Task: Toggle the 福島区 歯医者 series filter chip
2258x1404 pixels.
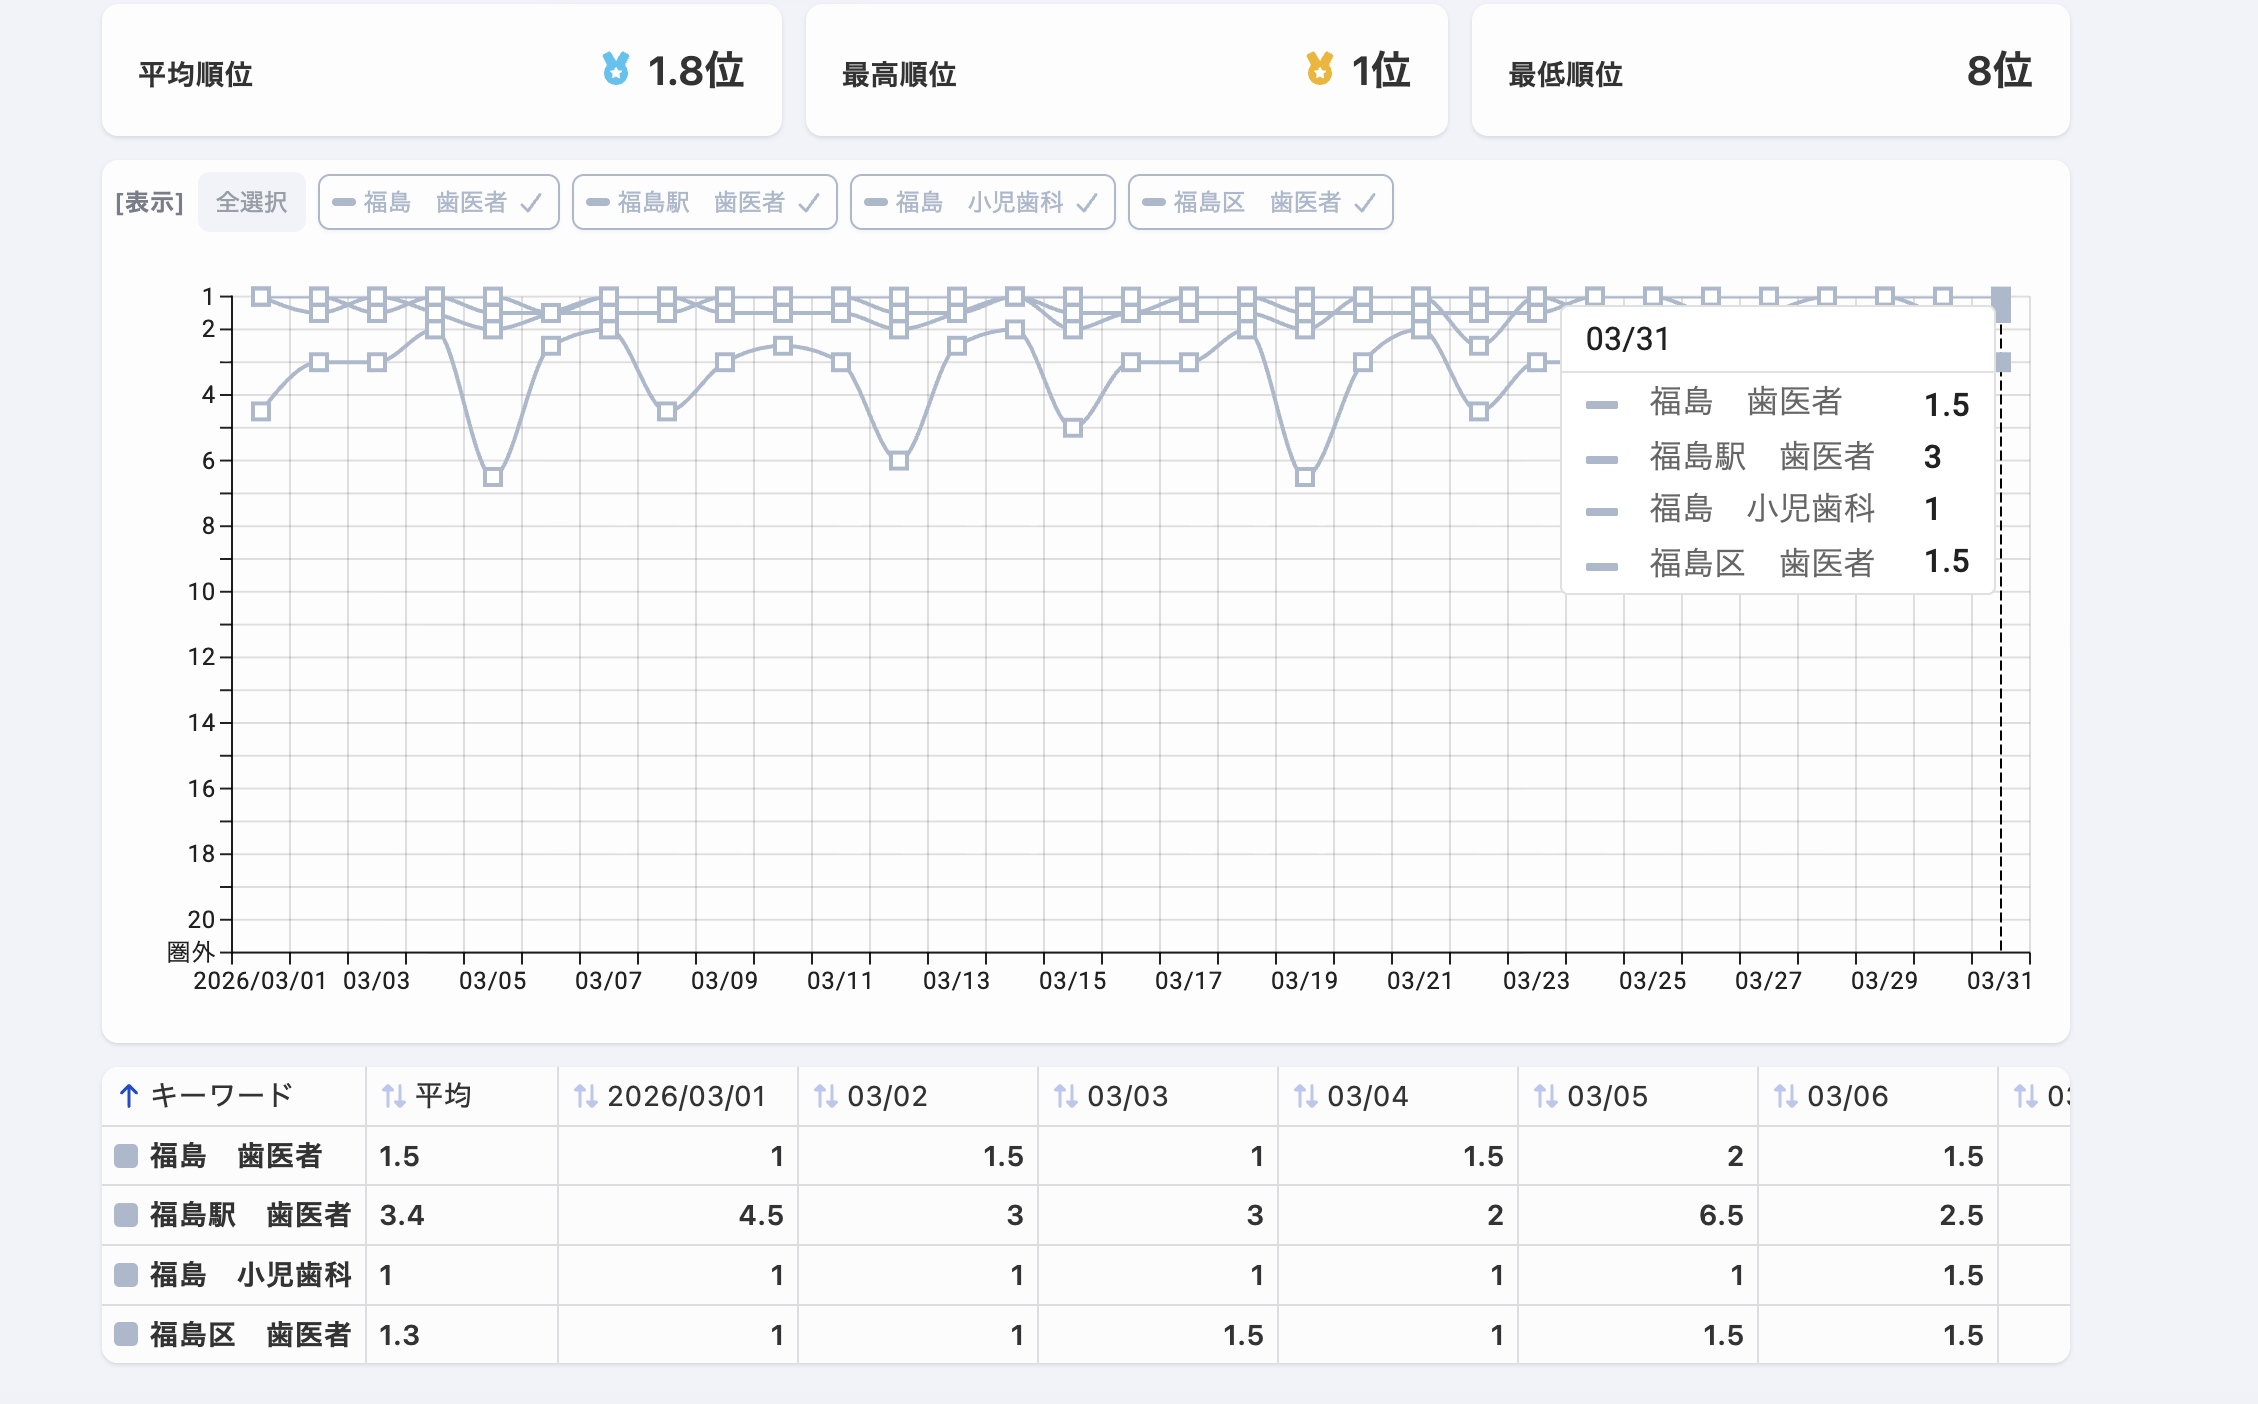Action: pyautogui.click(x=1260, y=203)
